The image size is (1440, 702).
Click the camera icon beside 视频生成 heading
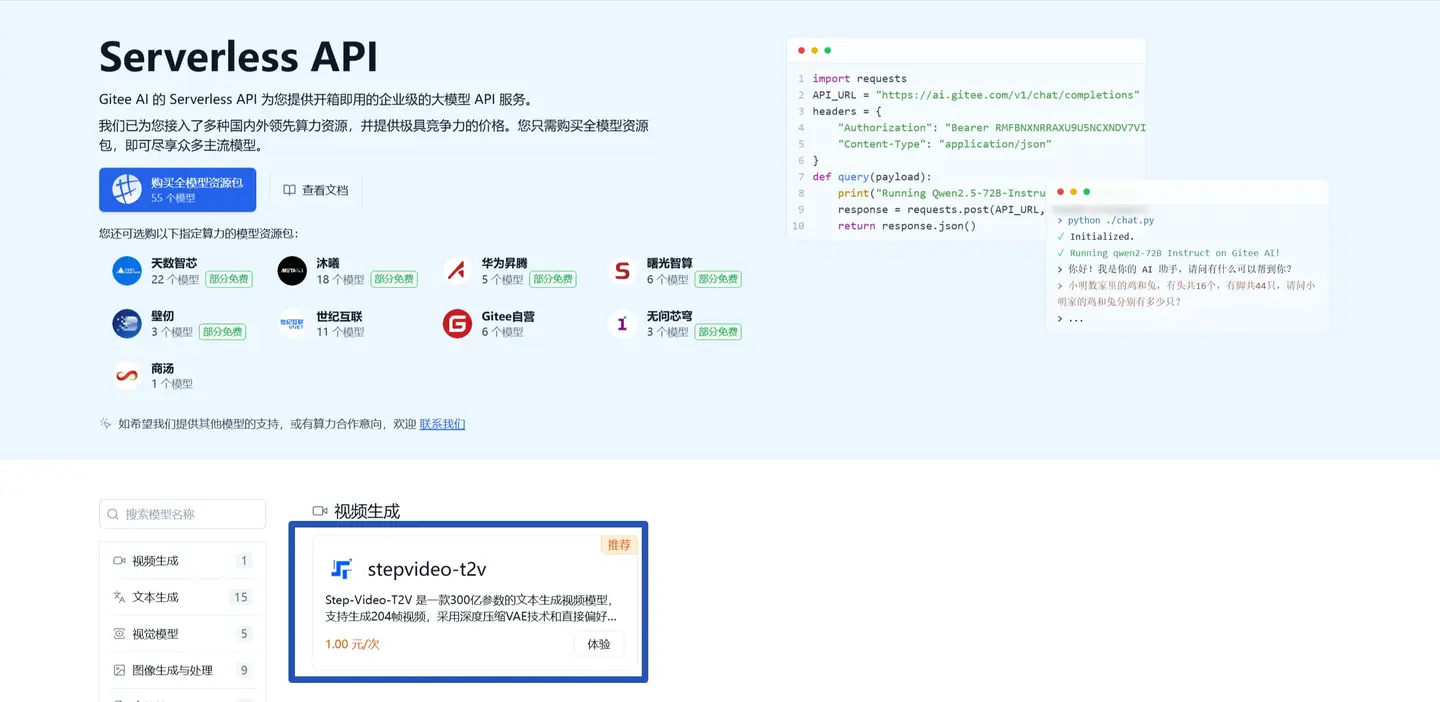[x=320, y=510]
